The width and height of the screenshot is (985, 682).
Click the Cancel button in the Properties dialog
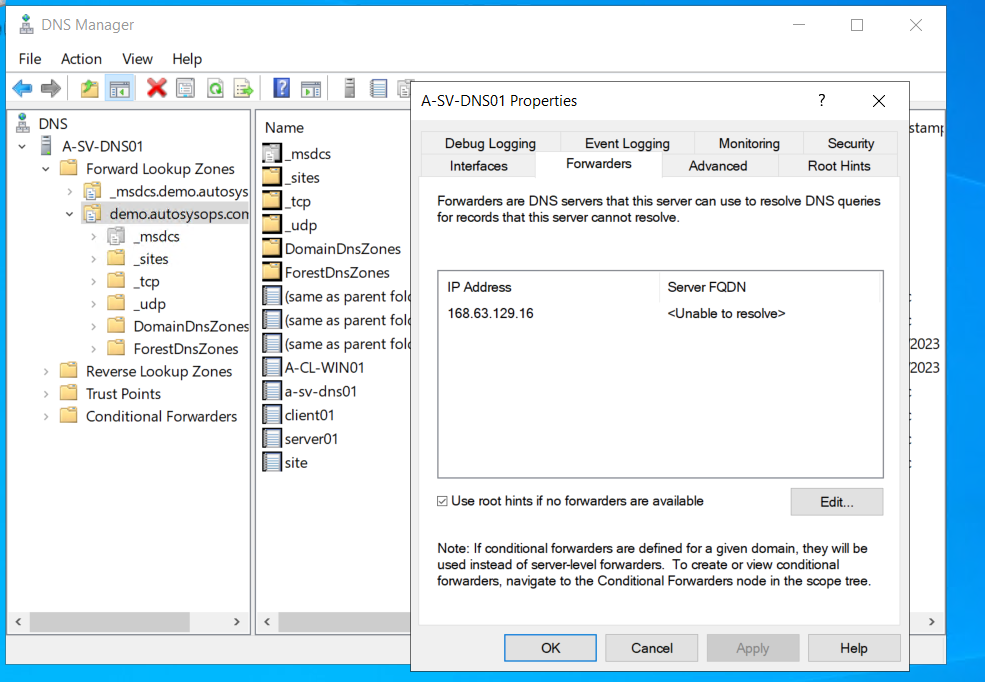651,647
